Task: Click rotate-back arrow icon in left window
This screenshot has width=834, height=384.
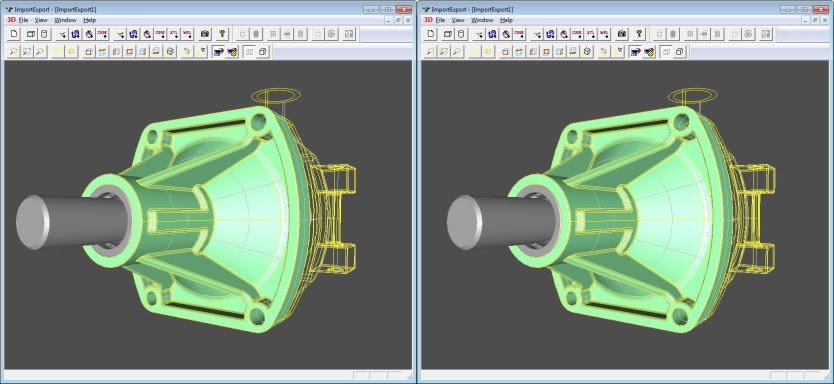Action: click(187, 52)
